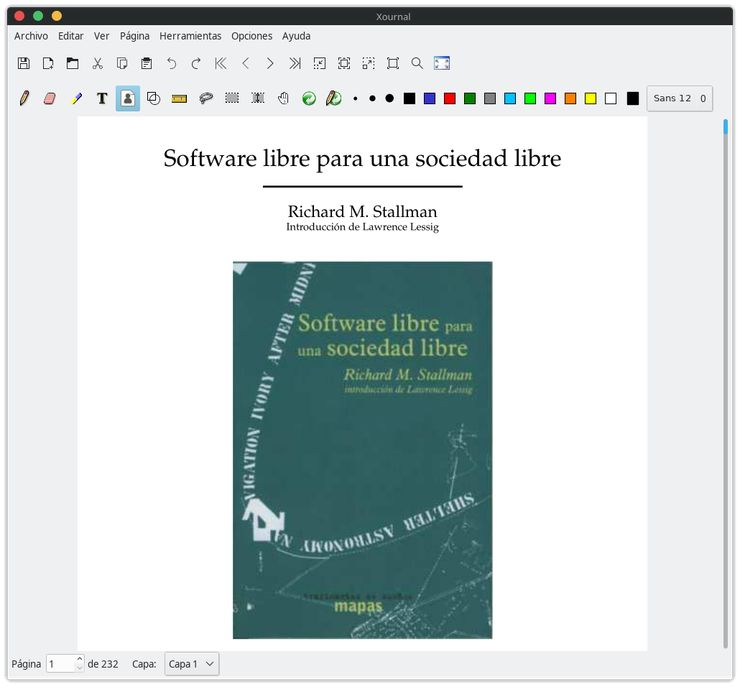Pick the bright green color swatch
Screen dimensions: 740x687
click(x=530, y=98)
